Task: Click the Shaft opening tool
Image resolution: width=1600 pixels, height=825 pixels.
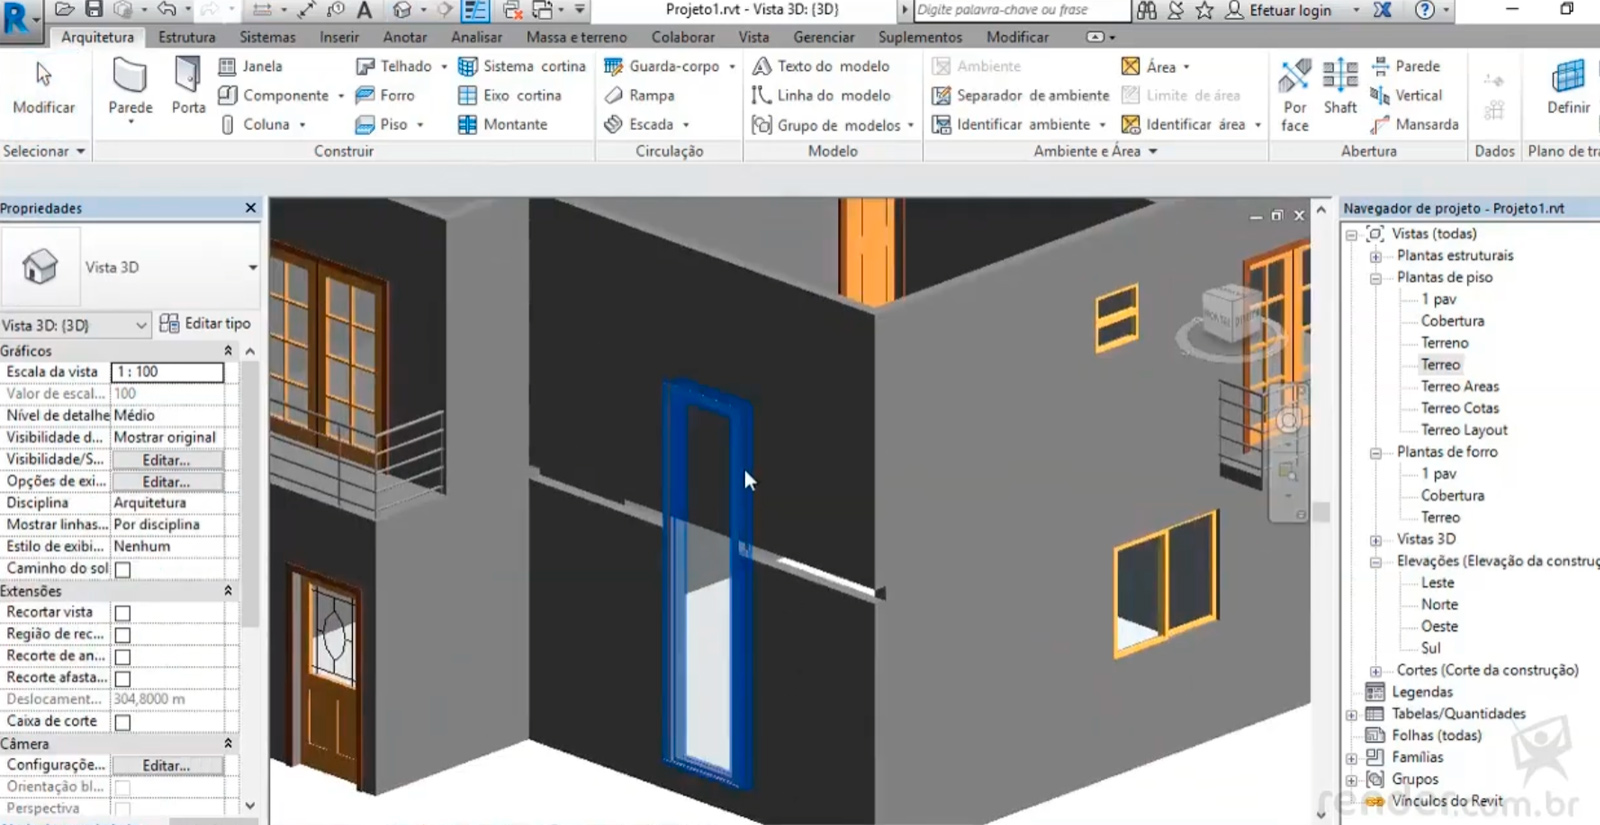Action: click(1340, 85)
